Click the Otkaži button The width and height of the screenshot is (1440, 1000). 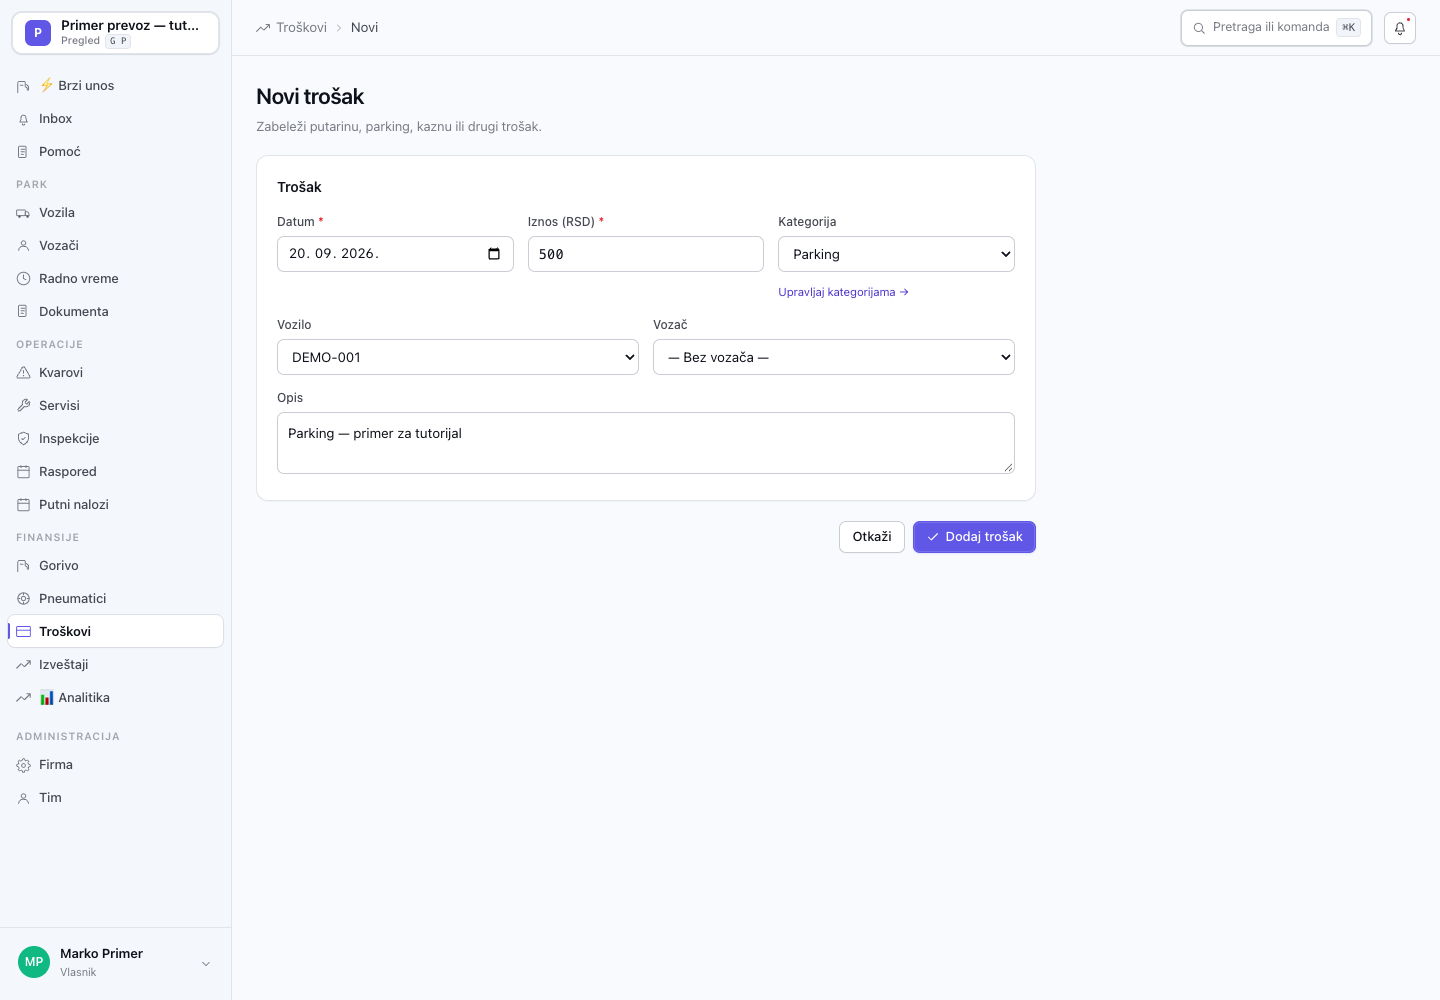[x=872, y=537]
